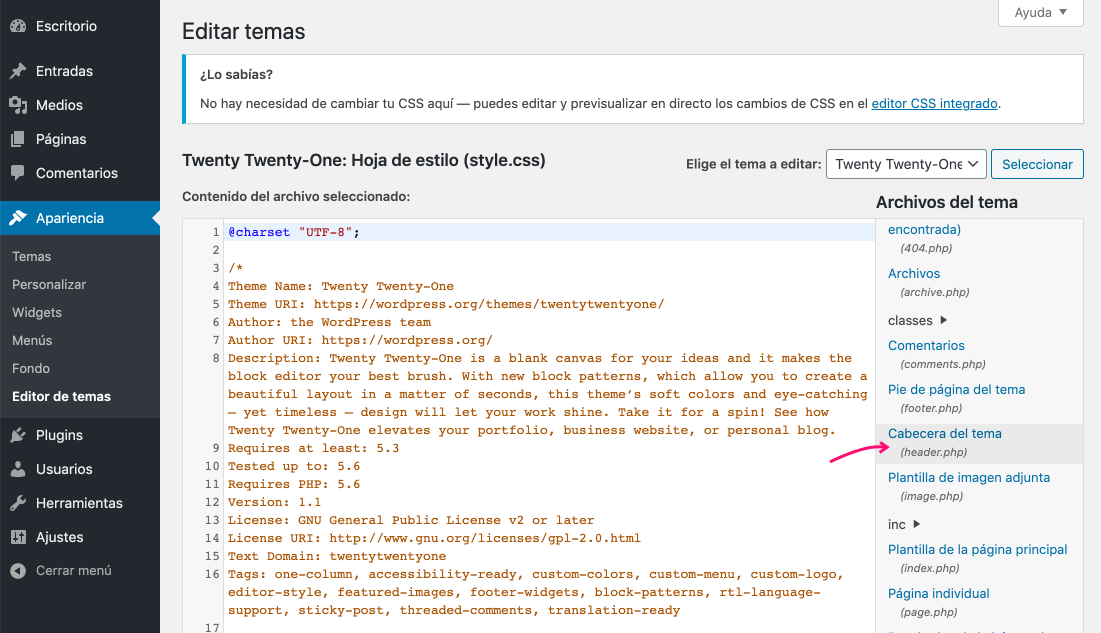Open Plantilla de la página principal
The height and width of the screenshot is (633, 1101).
[977, 549]
